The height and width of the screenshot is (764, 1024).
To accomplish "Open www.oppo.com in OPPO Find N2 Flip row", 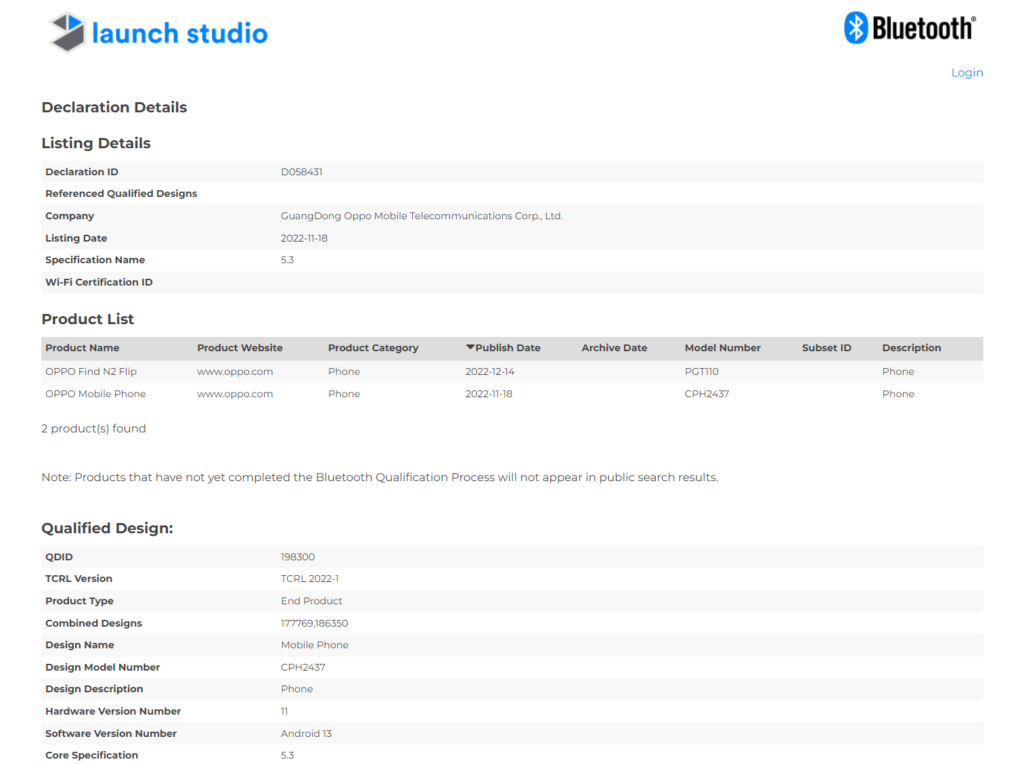I will pyautogui.click(x=234, y=372).
